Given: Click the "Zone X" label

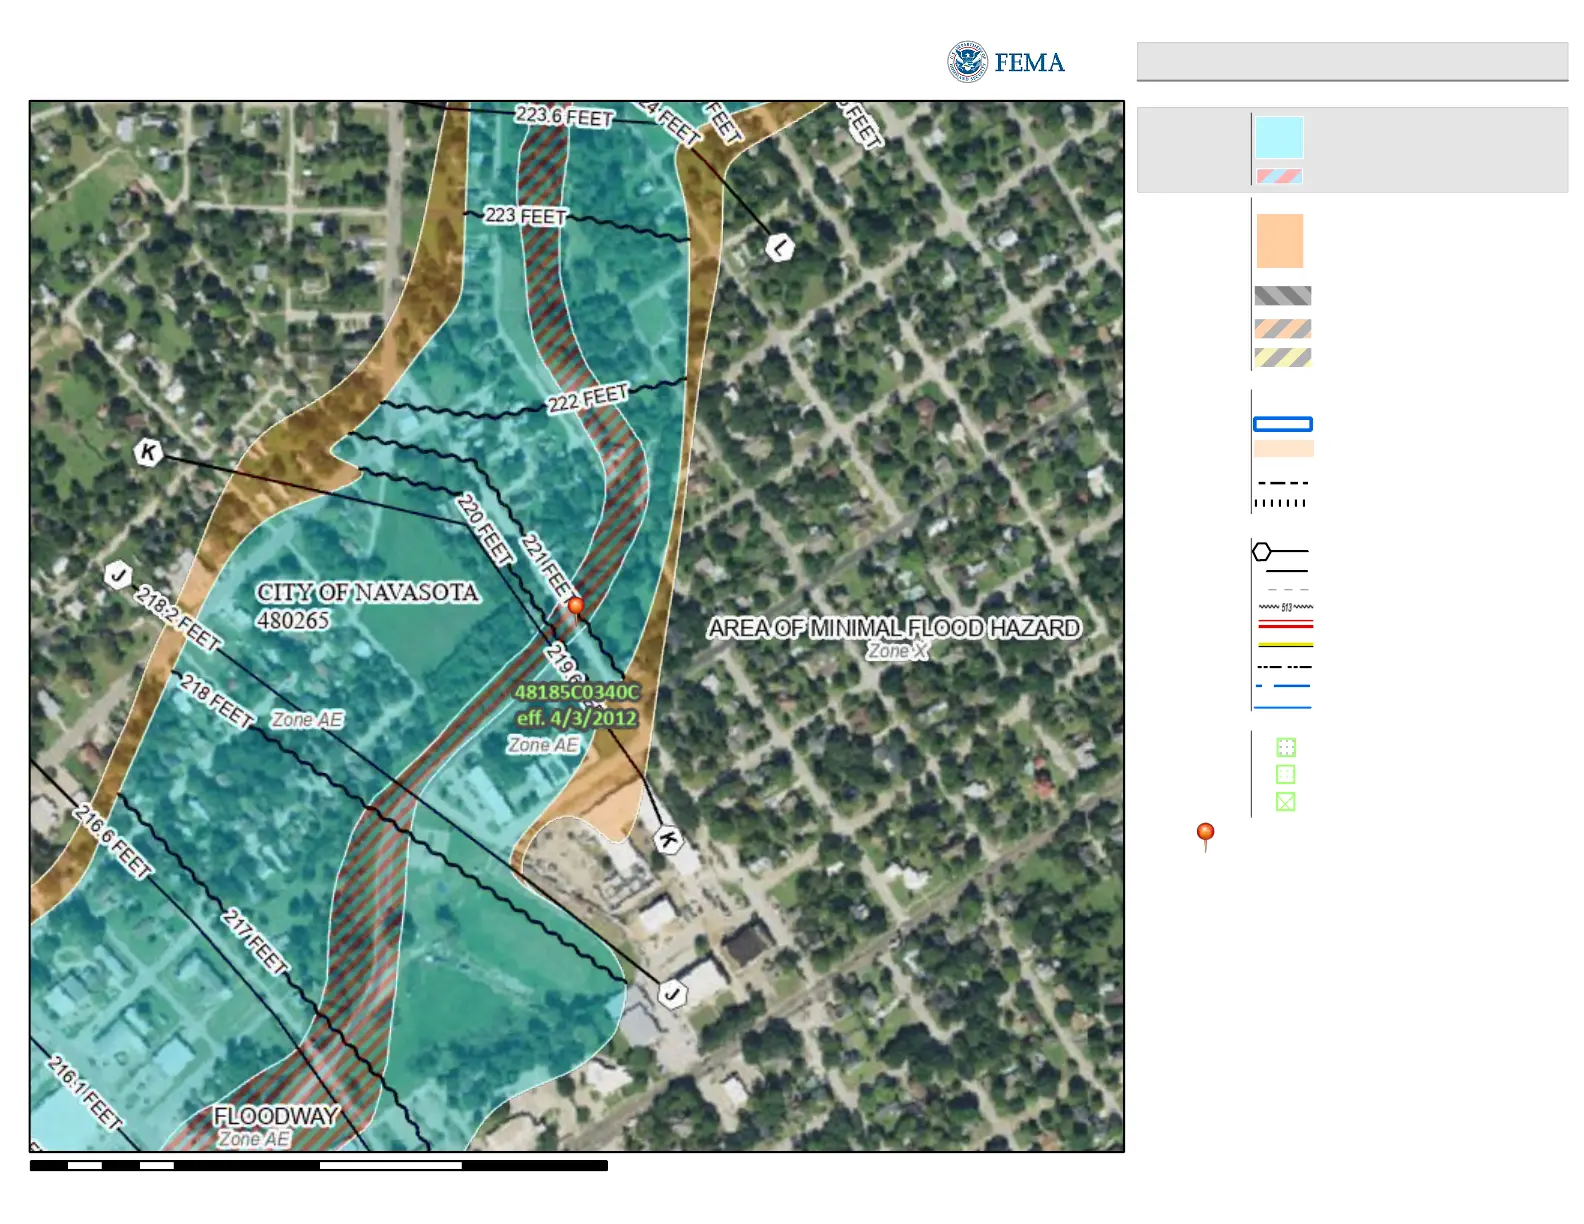Looking at the screenshot, I should click(x=897, y=651).
